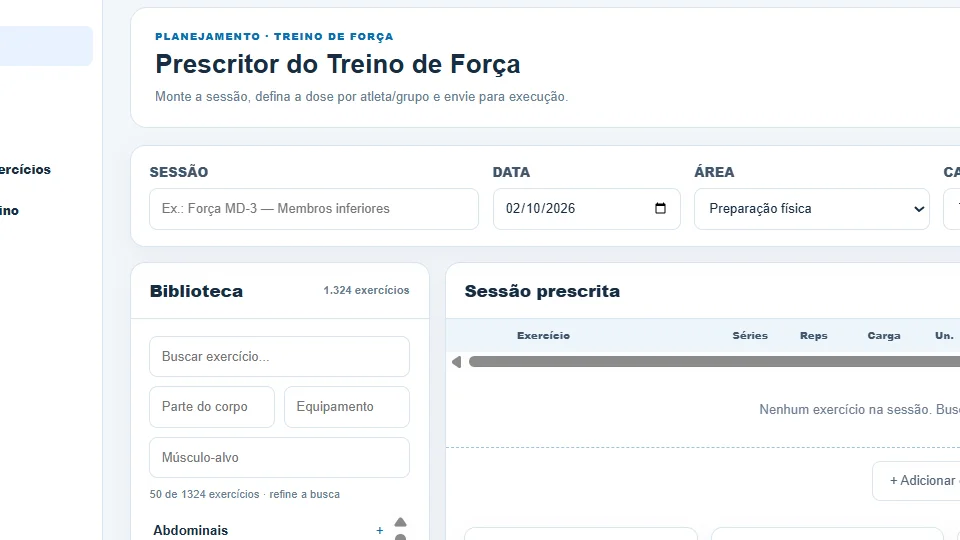Open the calendar picker in the date field
Image resolution: width=960 pixels, height=540 pixels.
coord(660,208)
